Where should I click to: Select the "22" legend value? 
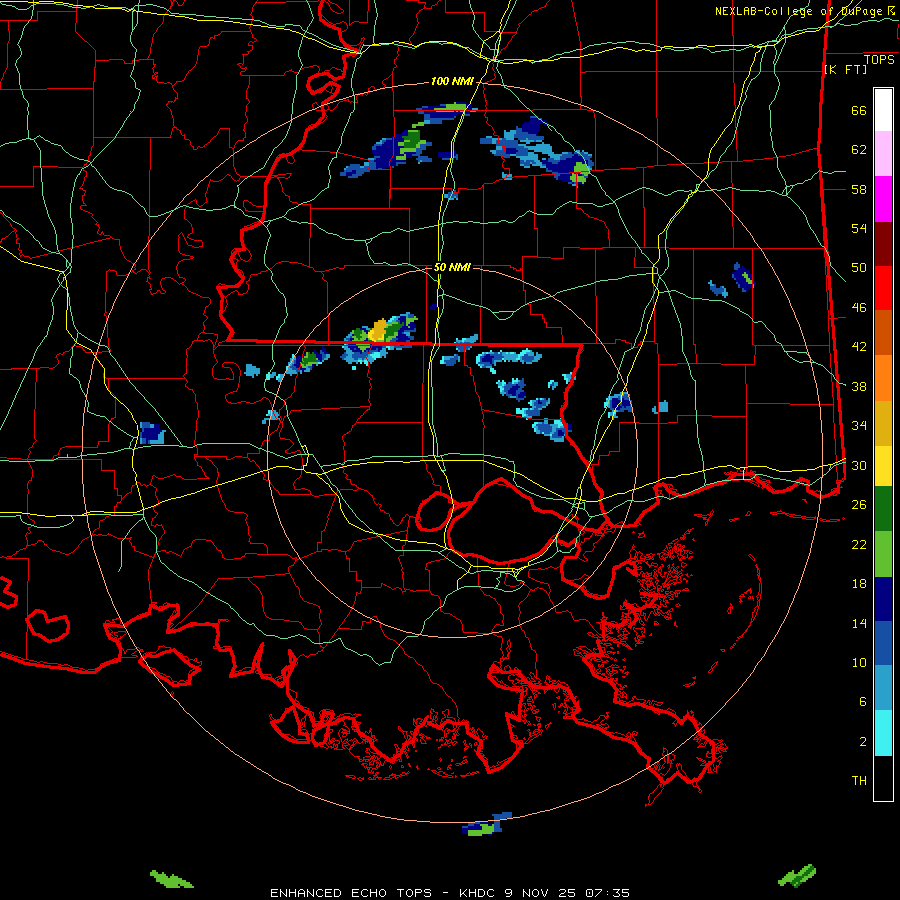click(x=859, y=544)
